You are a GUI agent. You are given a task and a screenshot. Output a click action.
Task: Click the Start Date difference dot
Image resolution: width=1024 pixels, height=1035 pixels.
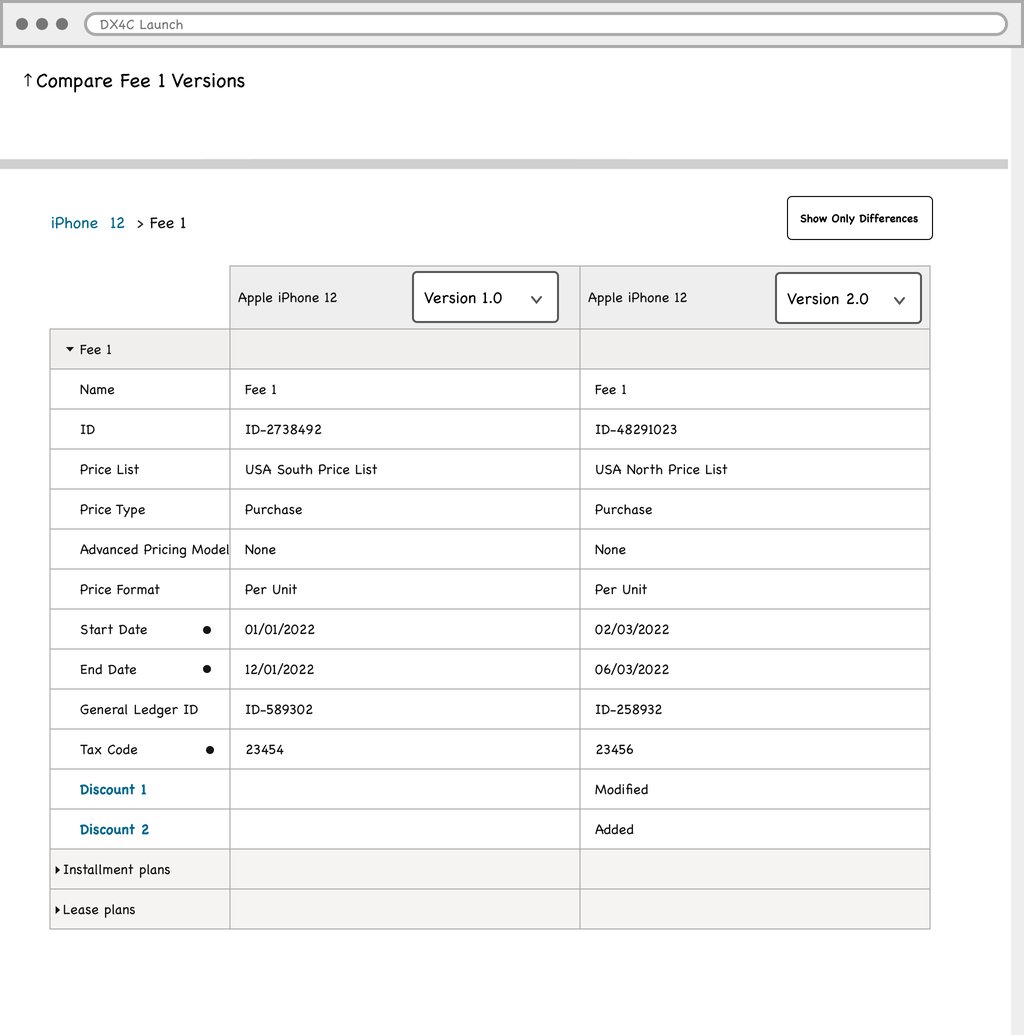point(207,630)
